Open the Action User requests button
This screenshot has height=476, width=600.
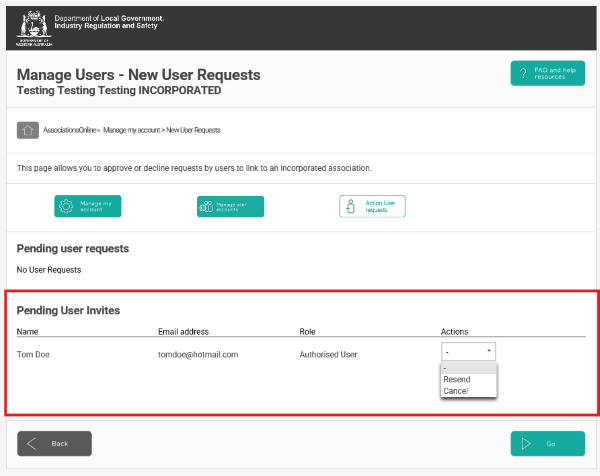coord(372,206)
